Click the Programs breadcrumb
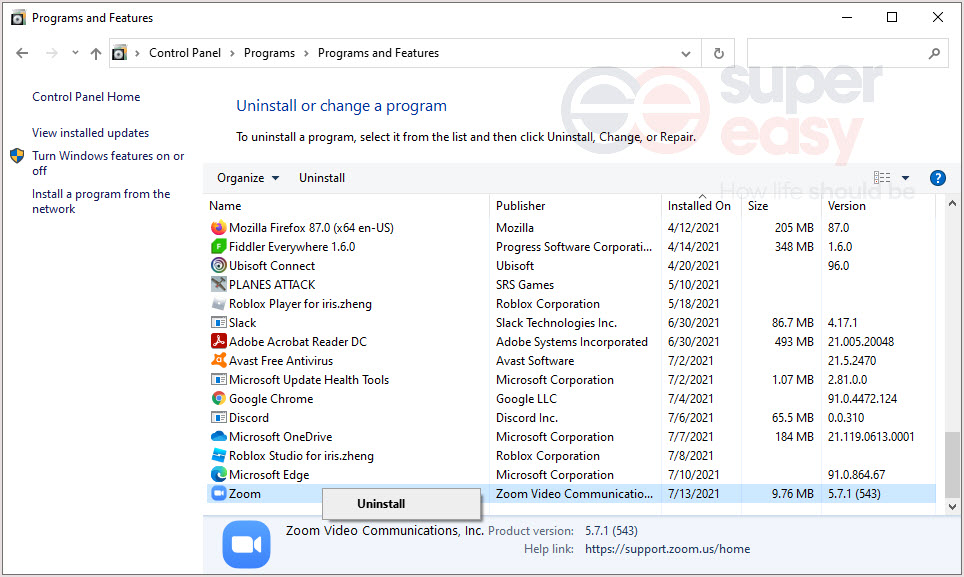Viewport: 964px width, 577px height. pyautogui.click(x=269, y=53)
